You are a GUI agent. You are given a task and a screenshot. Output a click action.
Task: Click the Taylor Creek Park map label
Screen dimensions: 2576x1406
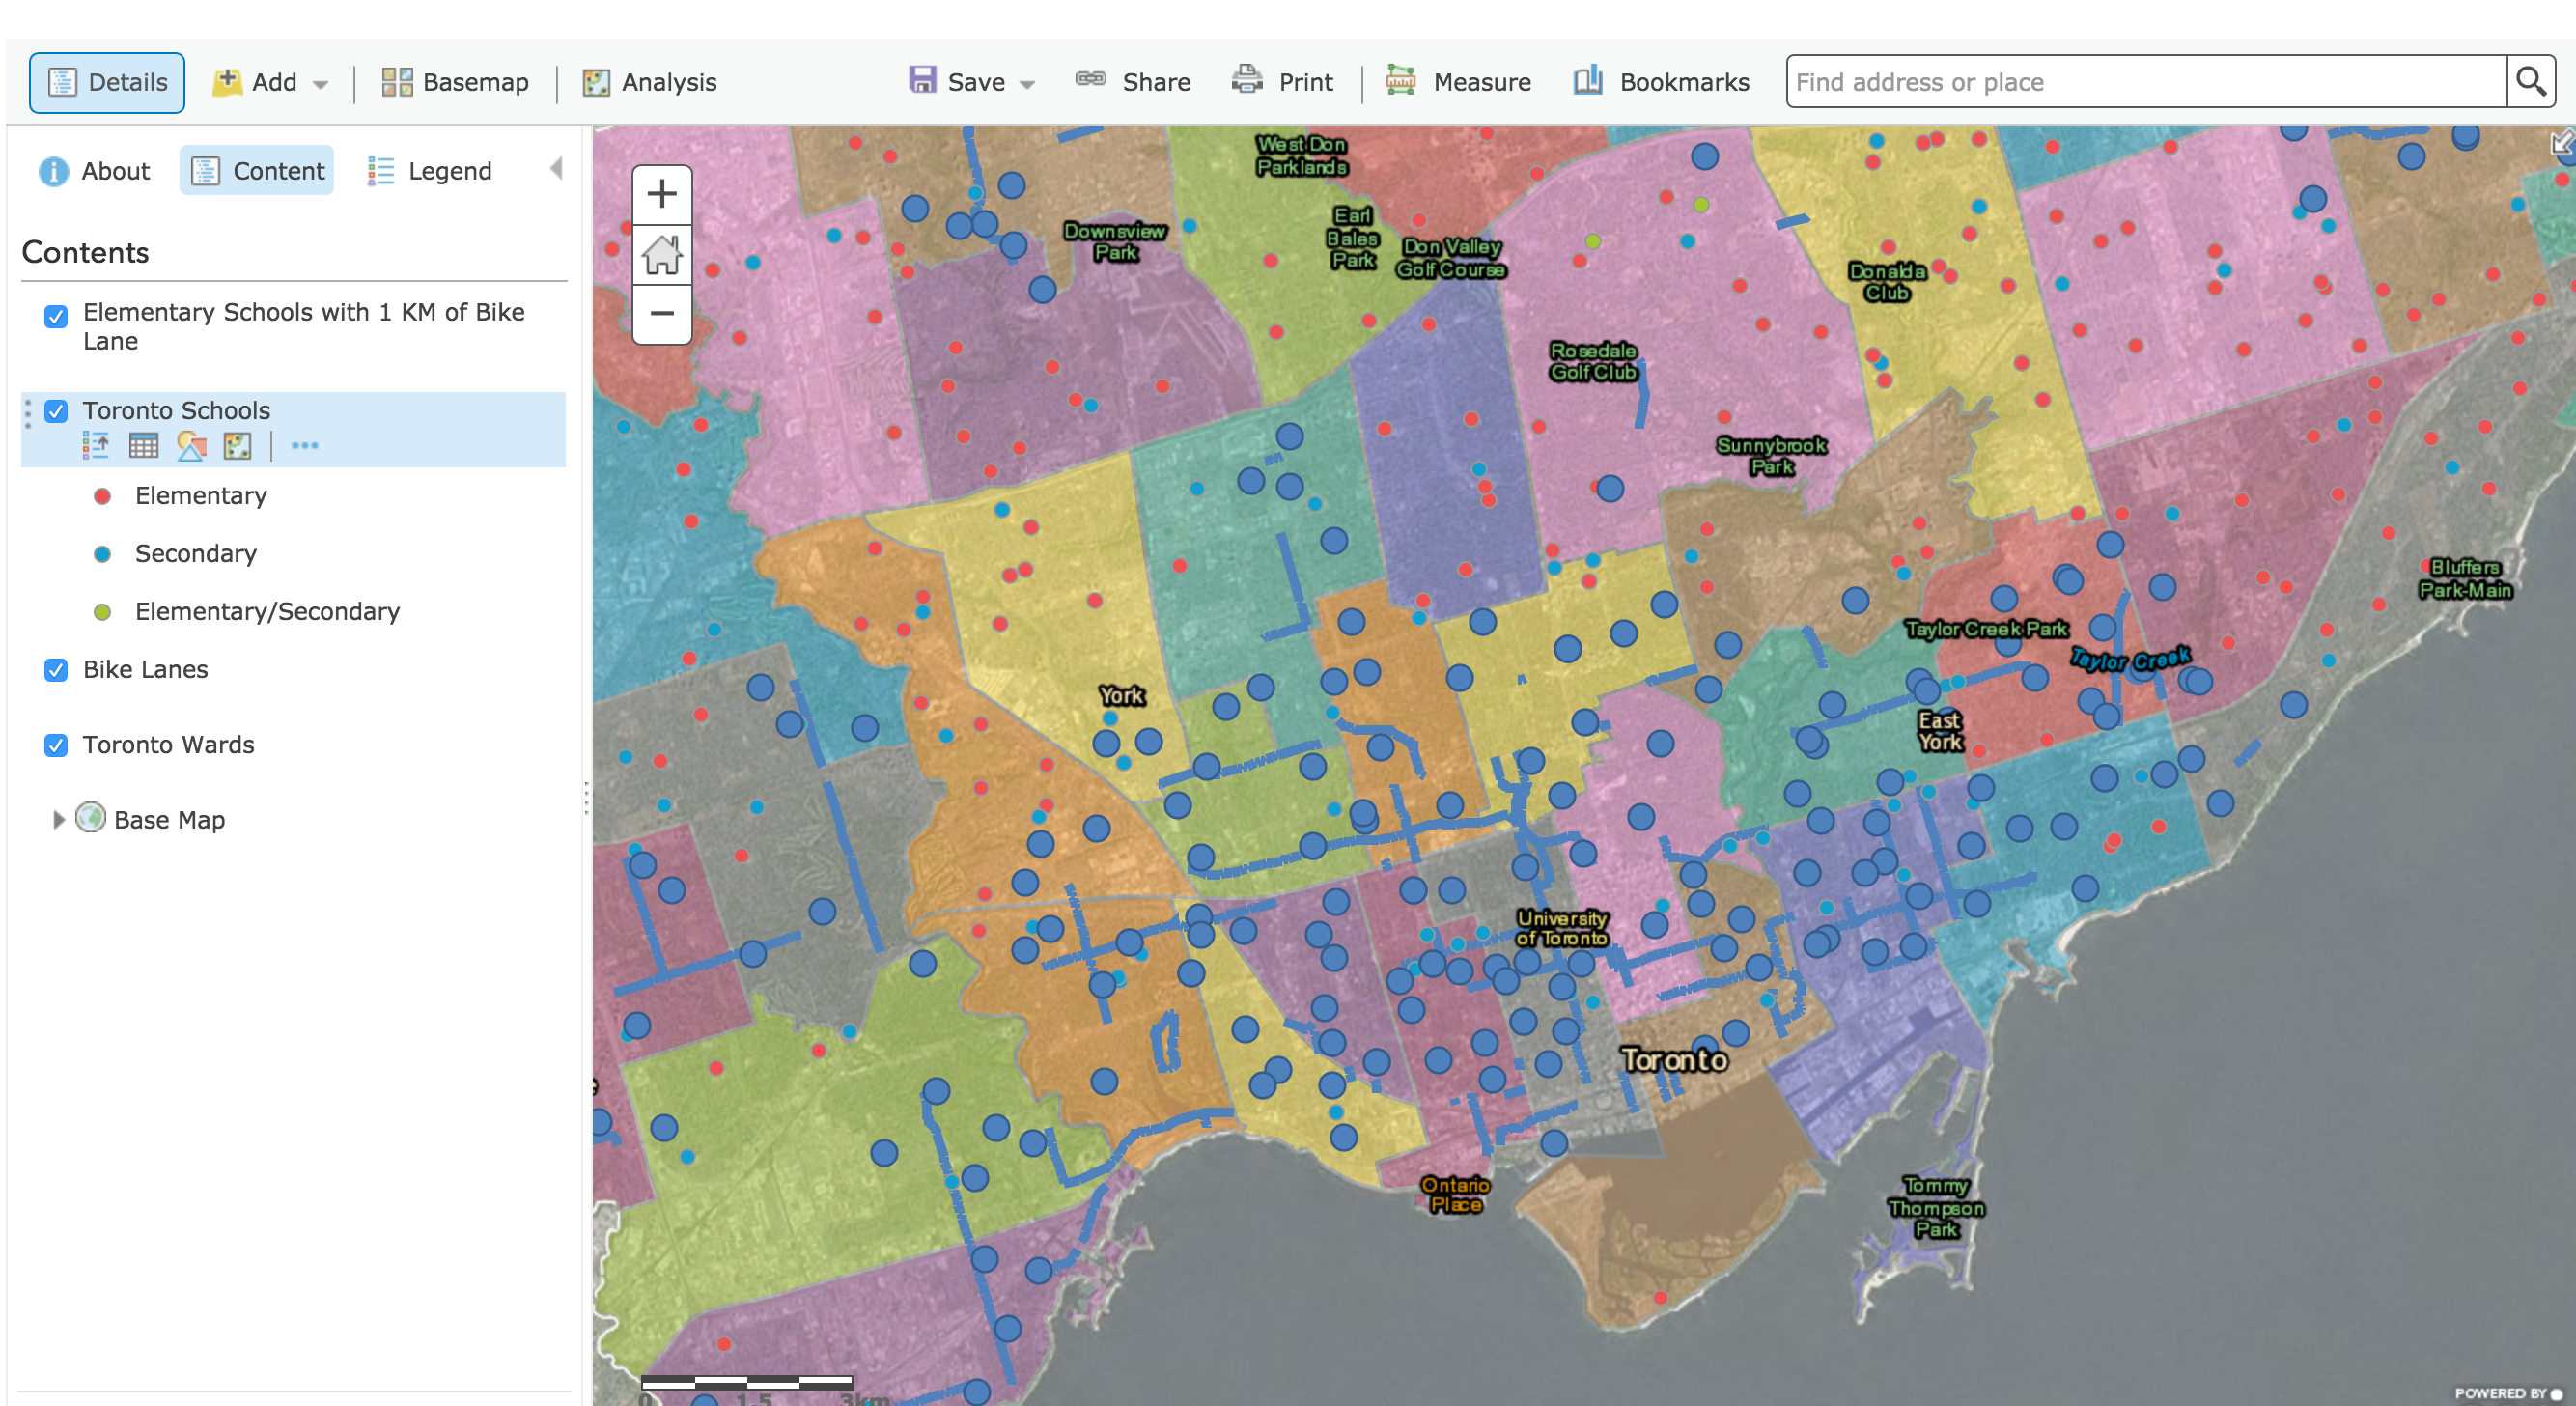(x=1986, y=628)
